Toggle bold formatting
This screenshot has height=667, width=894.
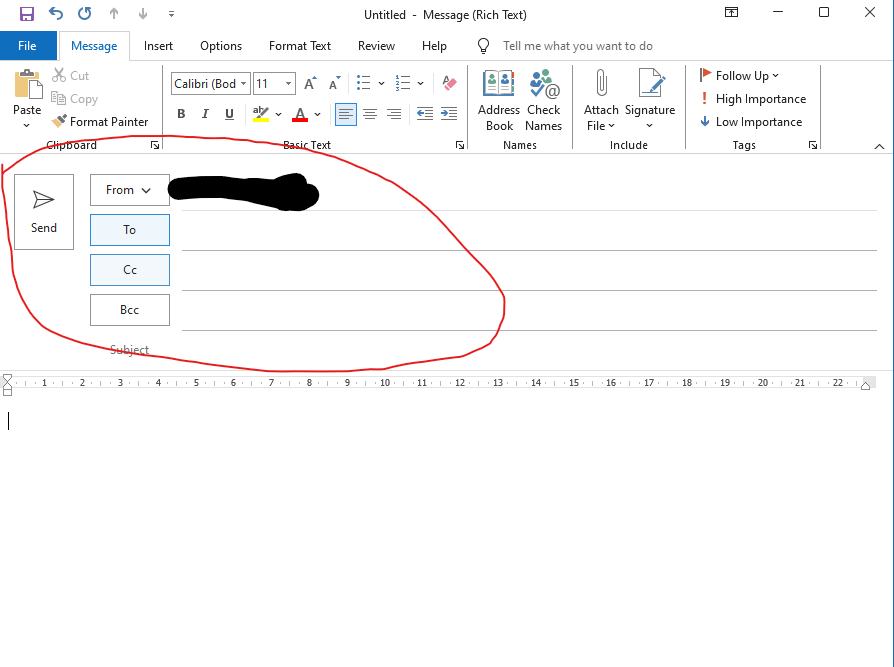coord(181,114)
